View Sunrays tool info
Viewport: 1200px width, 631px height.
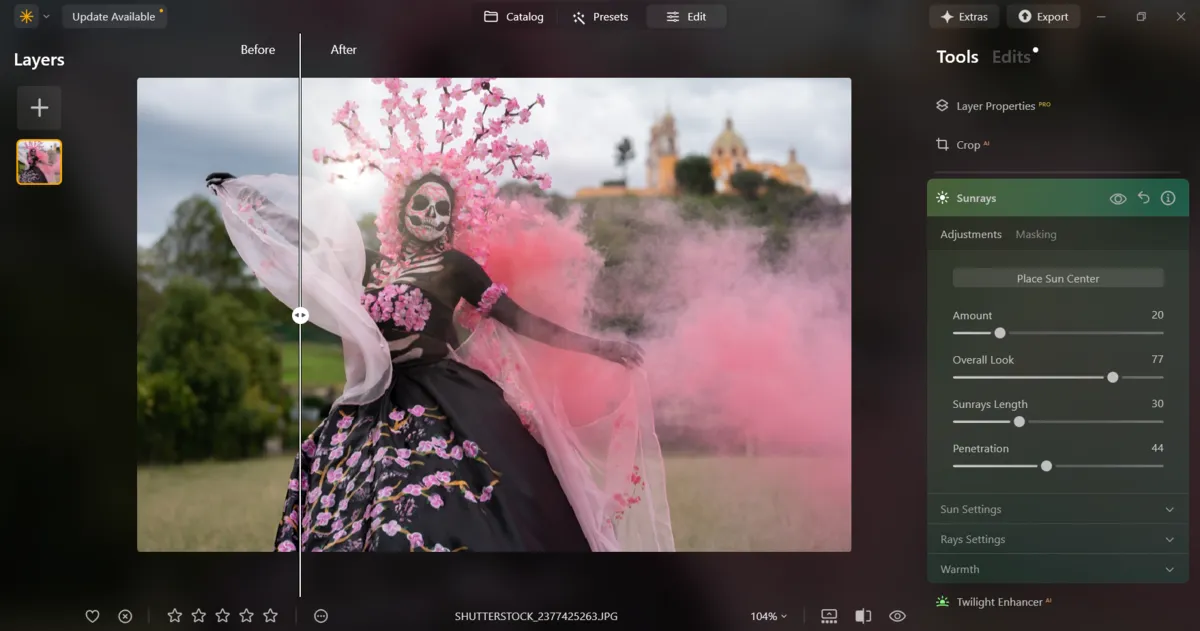(1167, 198)
